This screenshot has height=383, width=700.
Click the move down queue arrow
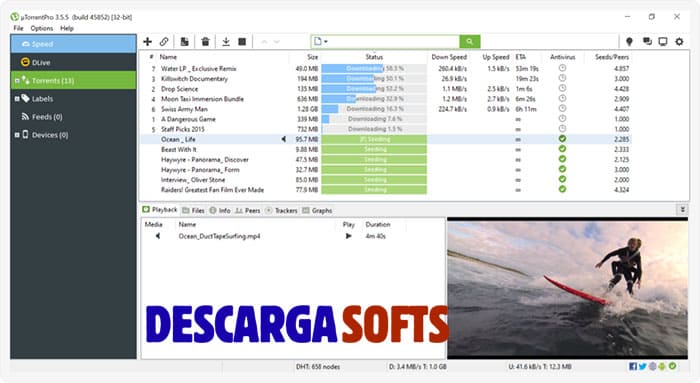(277, 42)
